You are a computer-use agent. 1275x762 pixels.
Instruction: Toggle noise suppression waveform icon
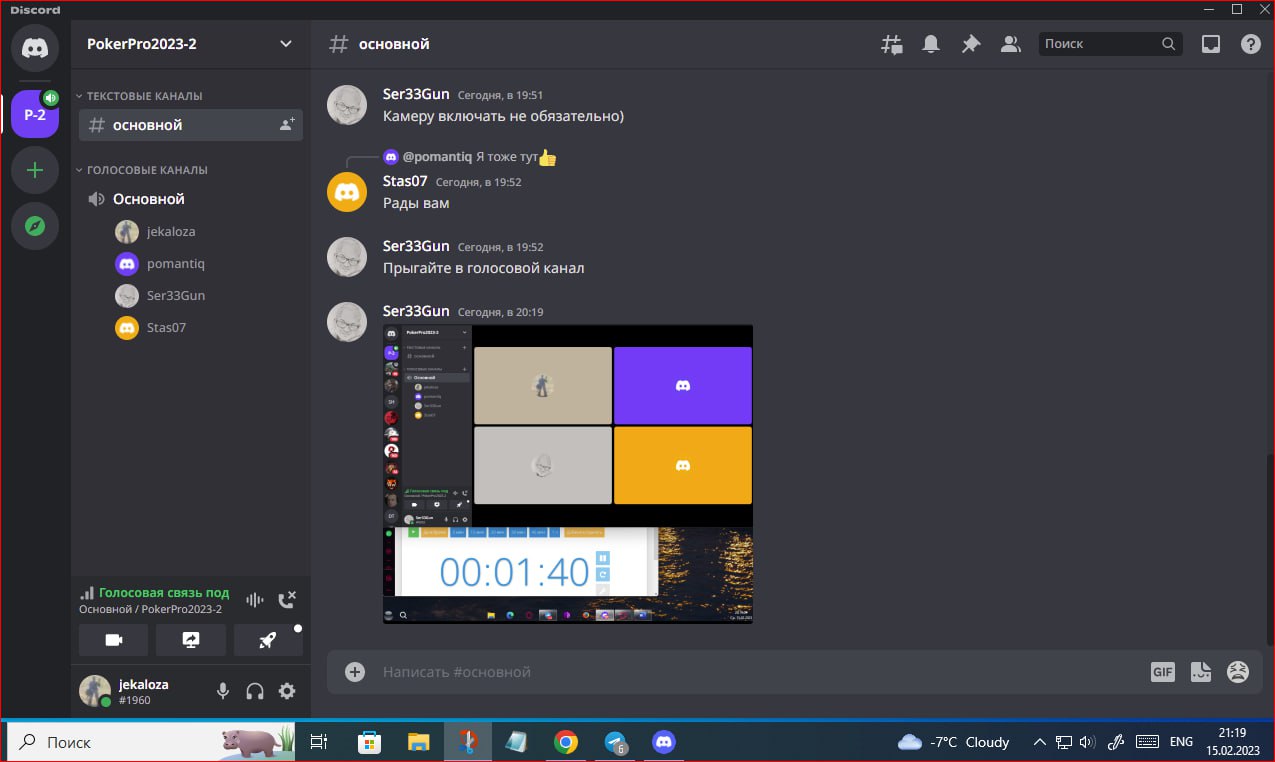tap(255, 600)
